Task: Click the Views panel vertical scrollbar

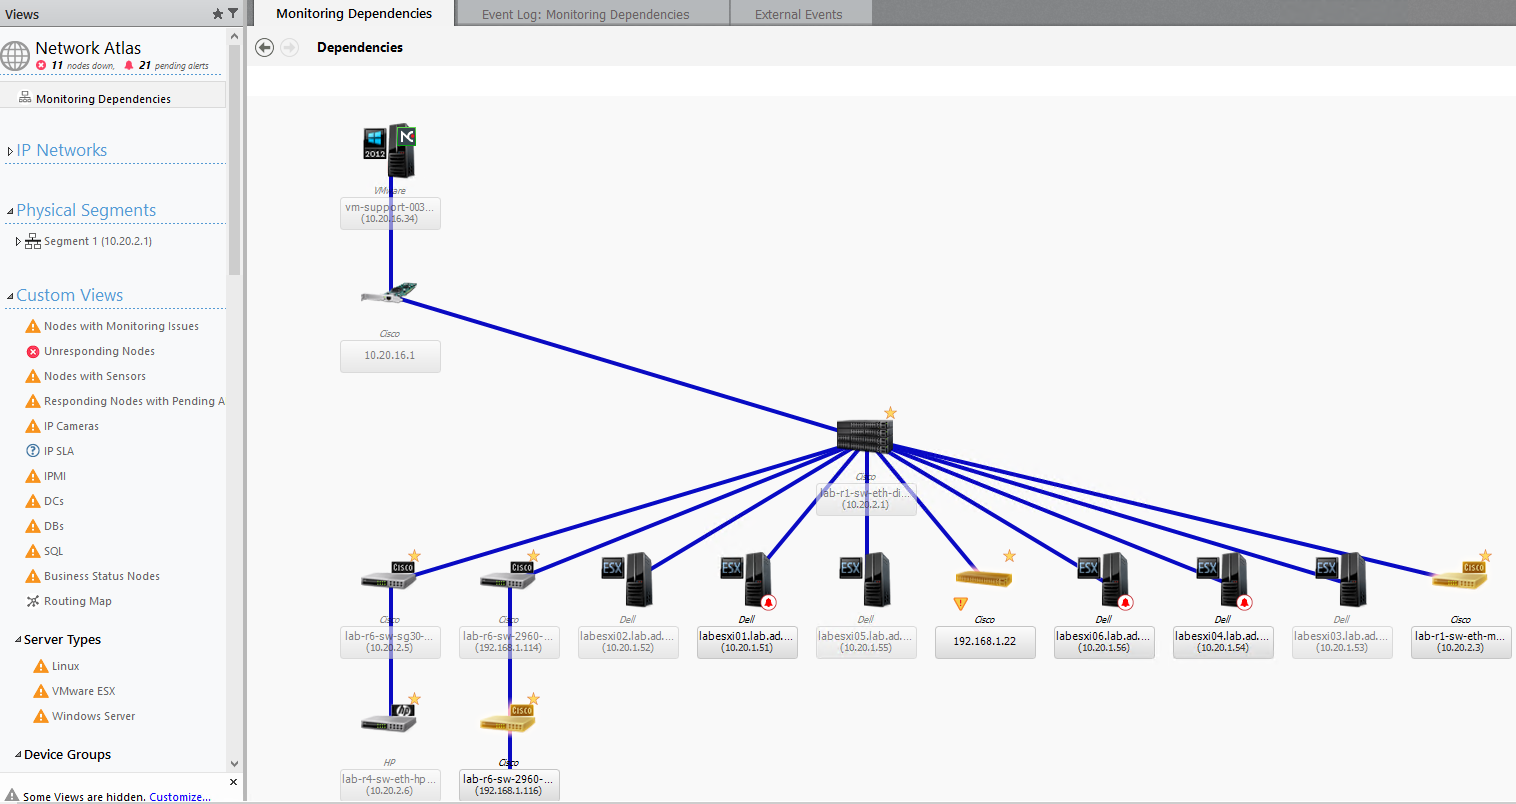Action: pyautogui.click(x=234, y=160)
